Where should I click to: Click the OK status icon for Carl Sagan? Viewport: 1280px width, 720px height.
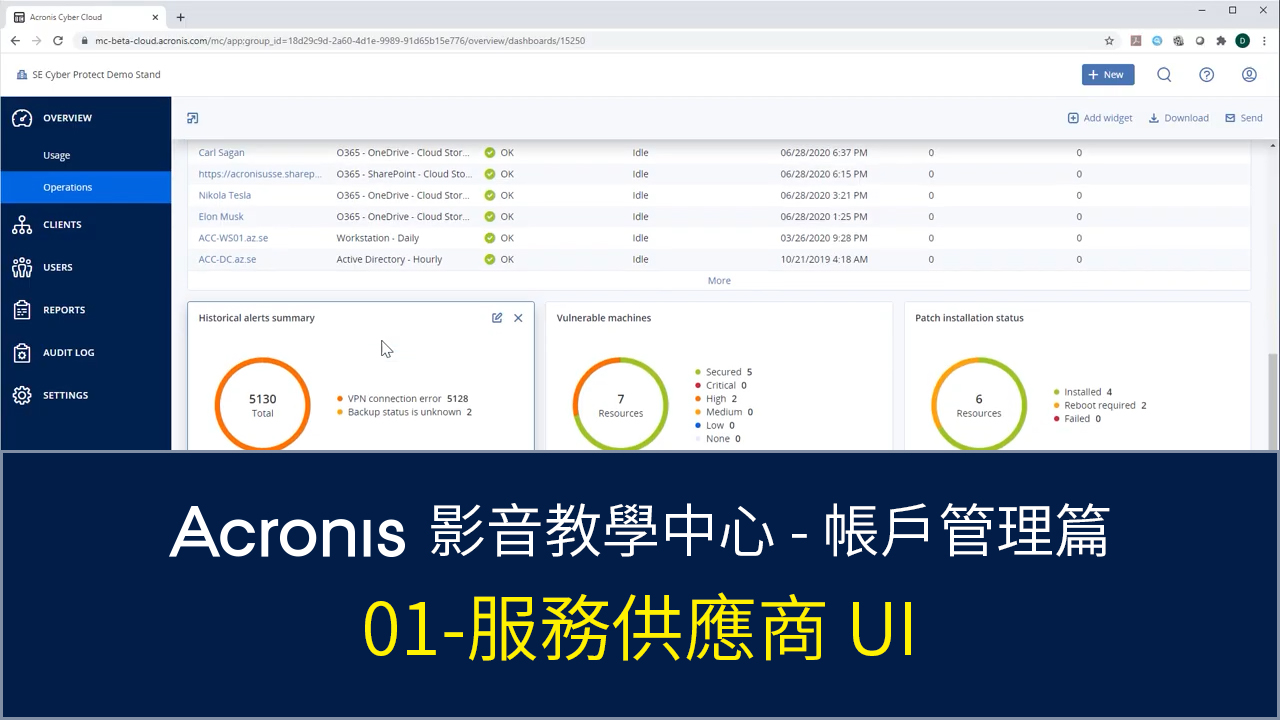490,153
